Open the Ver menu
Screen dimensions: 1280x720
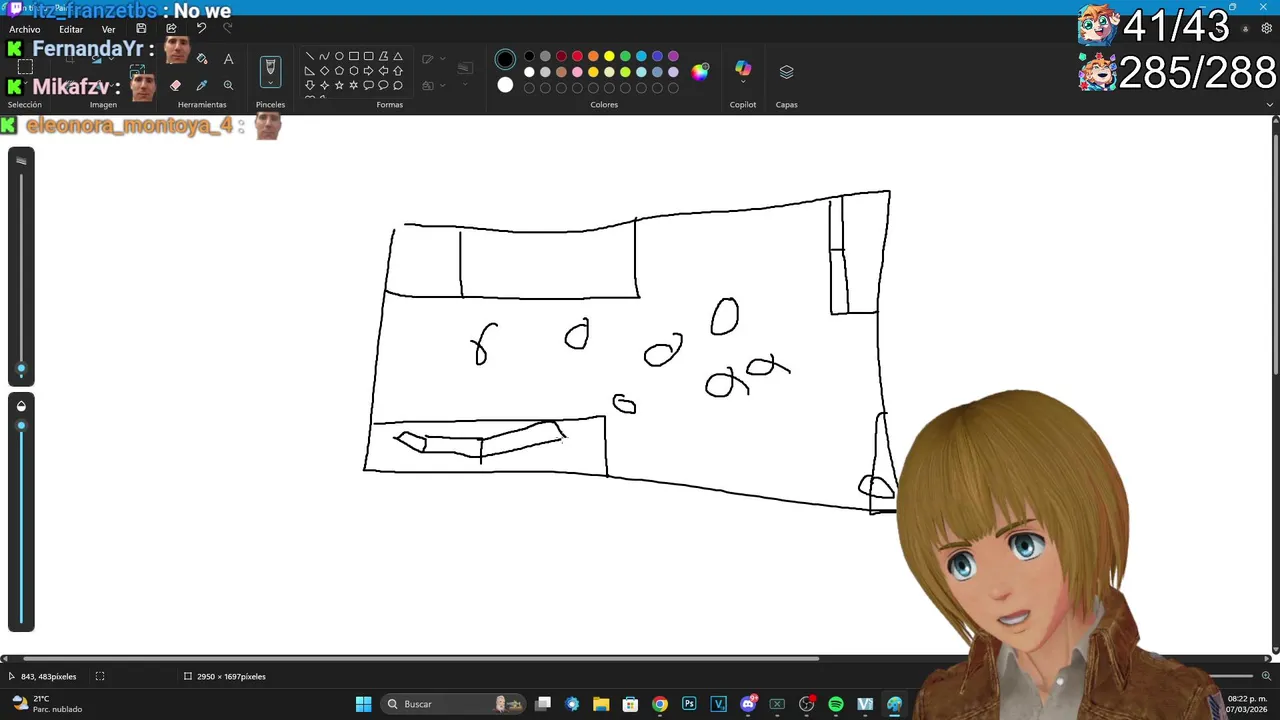108,29
